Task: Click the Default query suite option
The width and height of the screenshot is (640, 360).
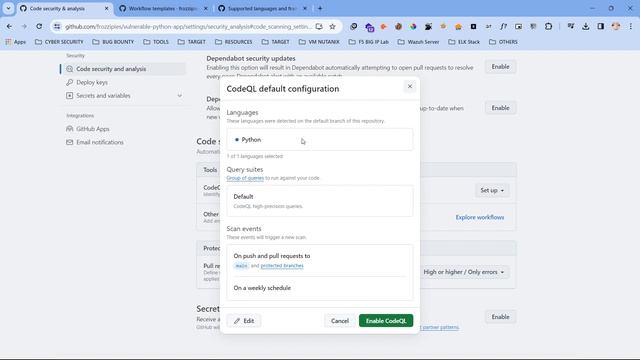Action: coord(320,201)
